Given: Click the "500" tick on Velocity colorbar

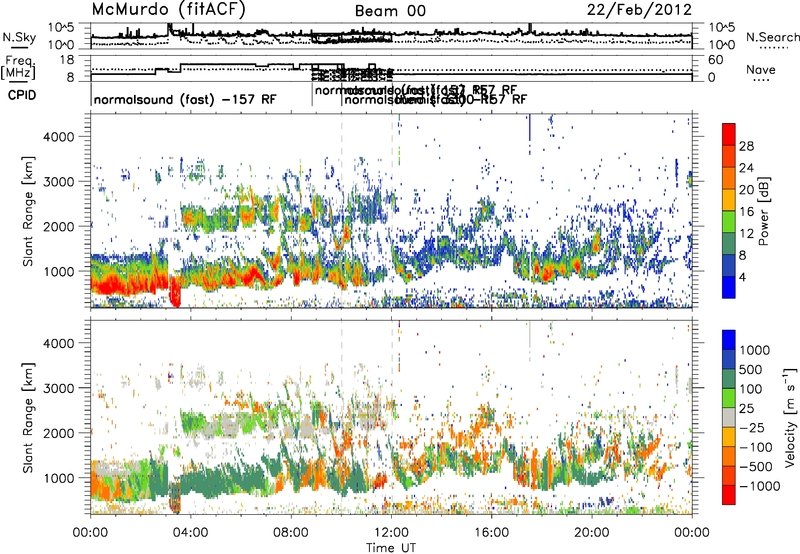Looking at the screenshot, I should (751, 369).
